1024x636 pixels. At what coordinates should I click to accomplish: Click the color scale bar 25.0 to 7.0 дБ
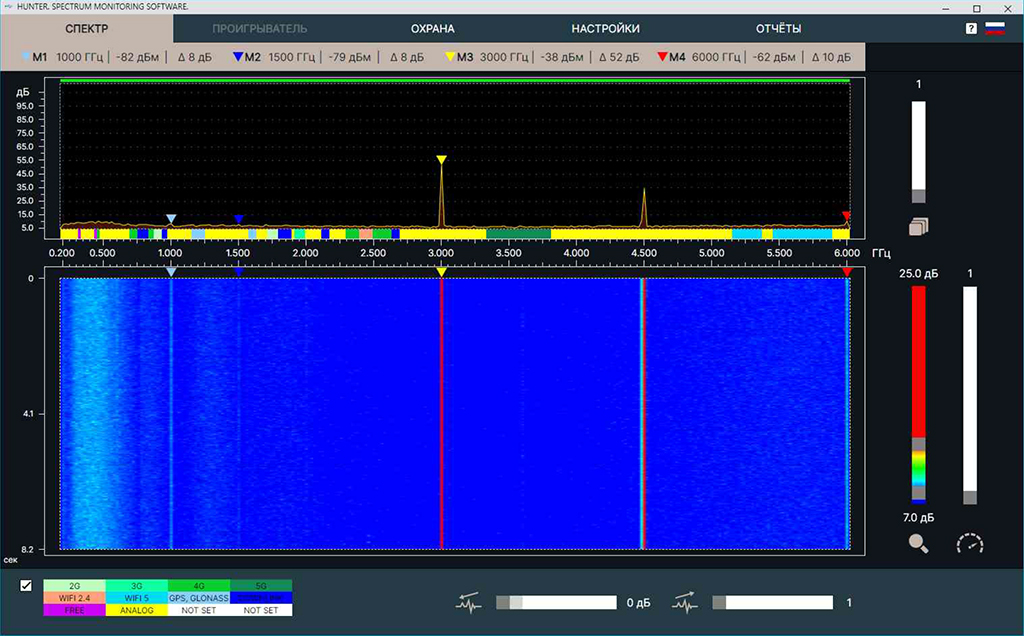918,395
